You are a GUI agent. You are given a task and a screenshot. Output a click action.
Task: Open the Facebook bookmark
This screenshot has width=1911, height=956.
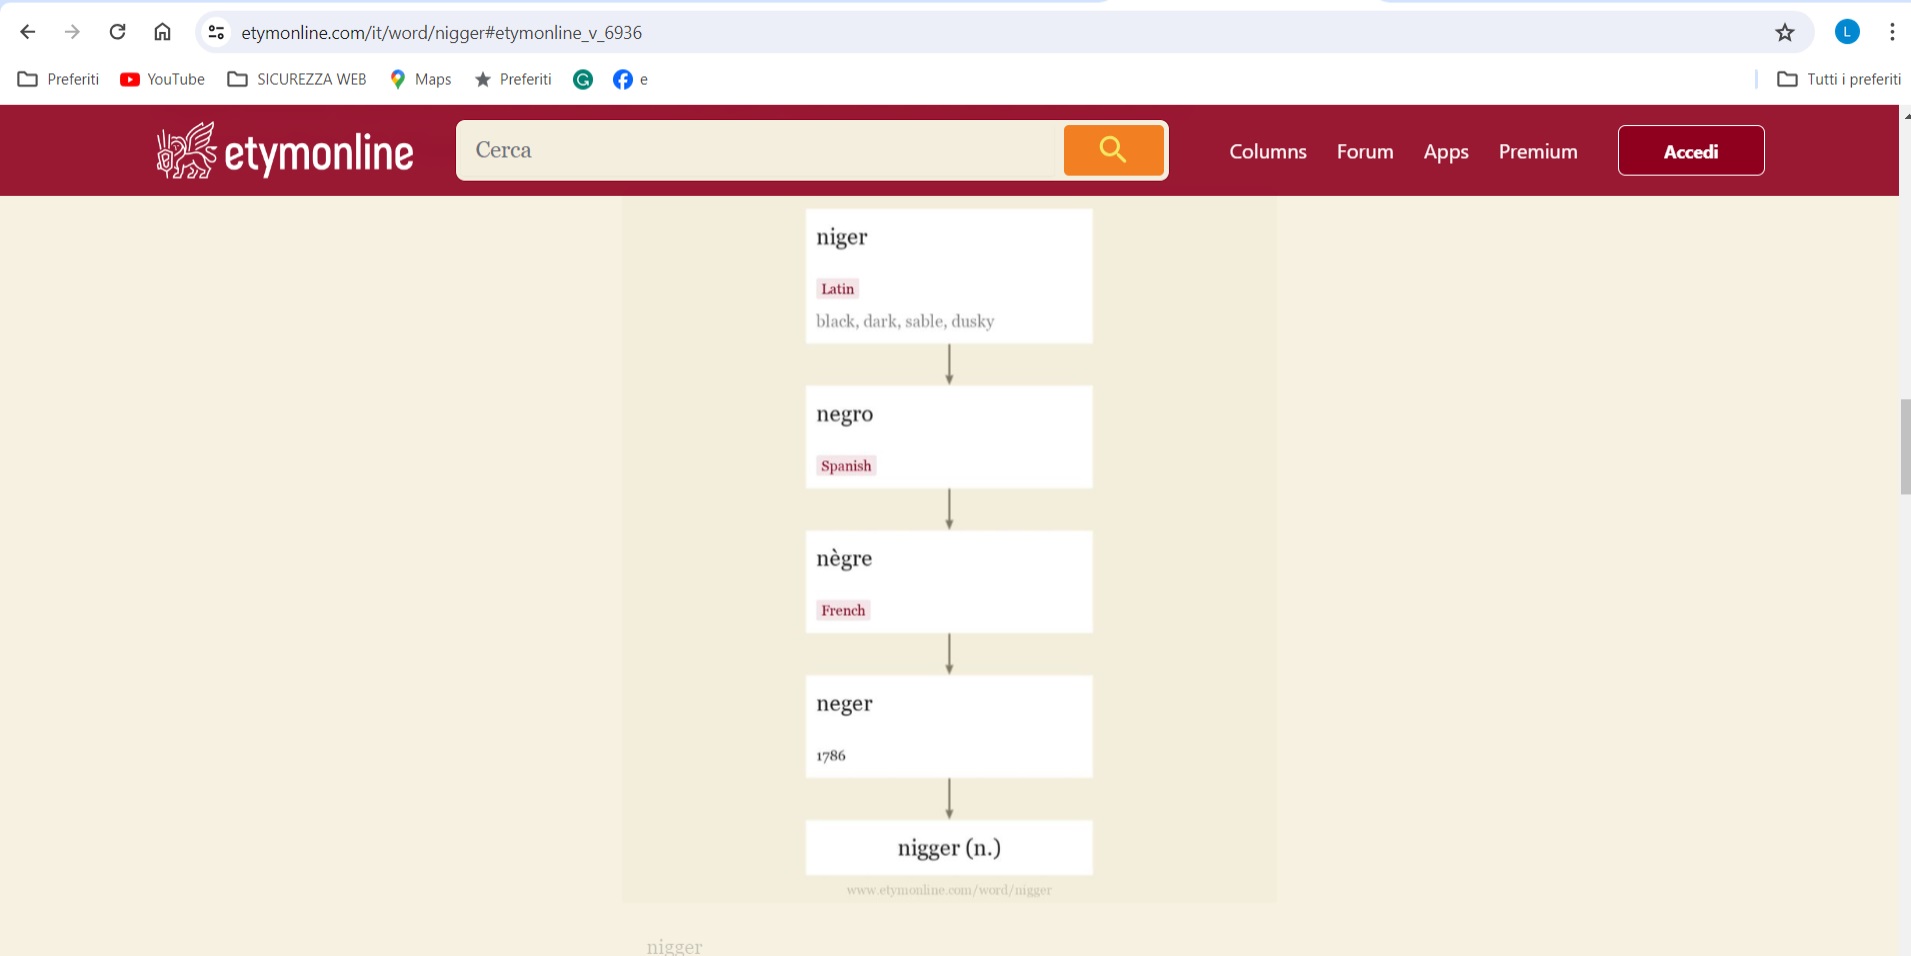(x=630, y=79)
